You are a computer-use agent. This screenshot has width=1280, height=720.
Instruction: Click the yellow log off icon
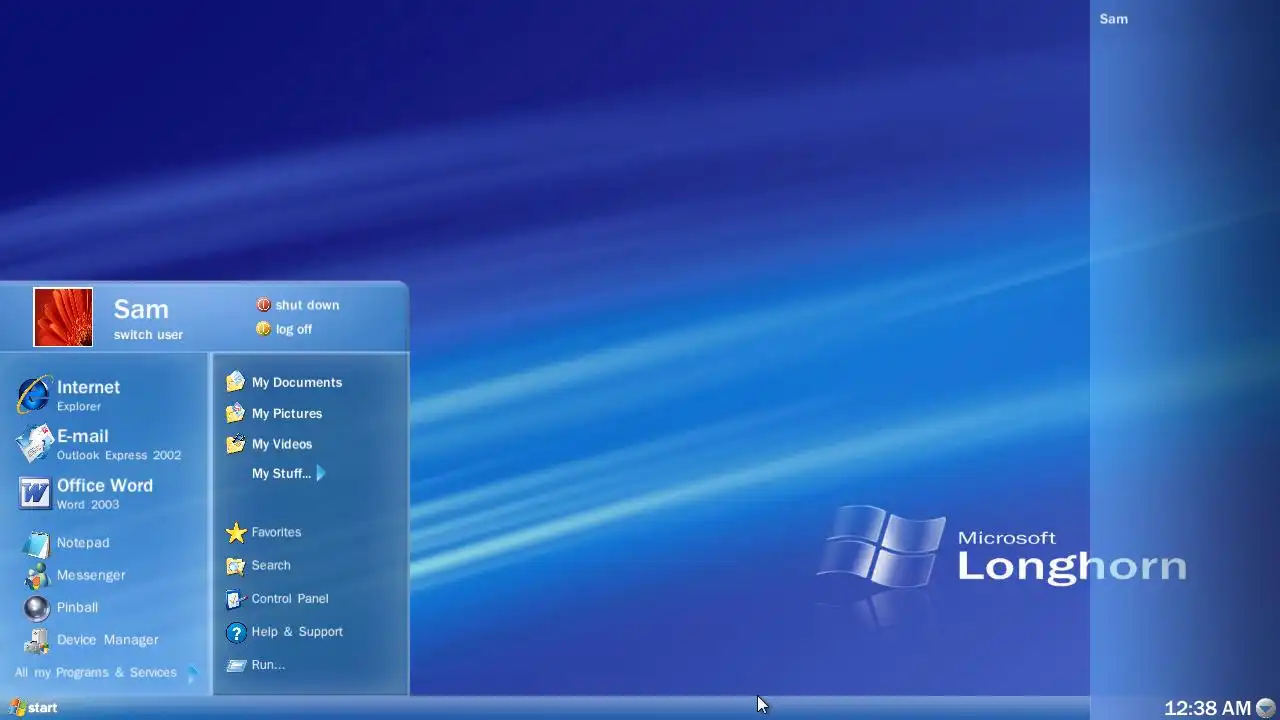264,329
